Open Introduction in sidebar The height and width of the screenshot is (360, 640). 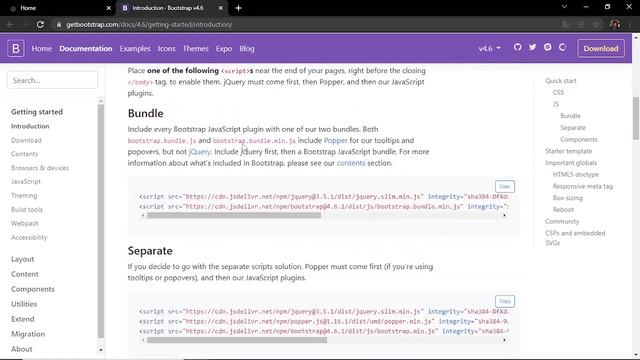coord(30,126)
